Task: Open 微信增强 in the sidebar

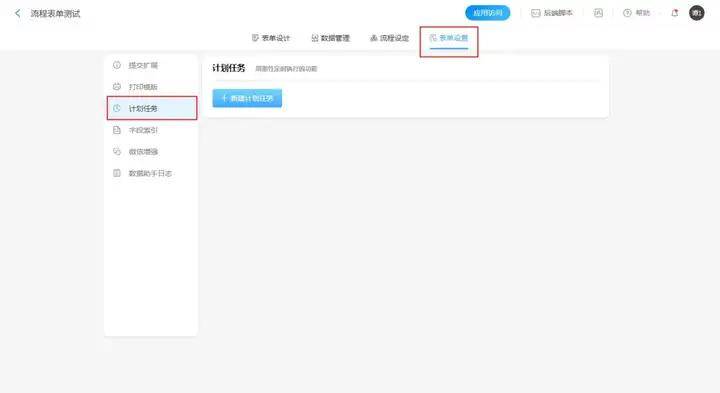Action: click(x=151, y=152)
